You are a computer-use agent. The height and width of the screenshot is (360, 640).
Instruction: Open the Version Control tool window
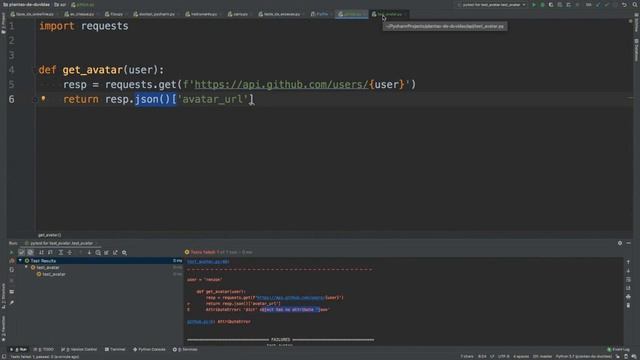click(x=79, y=349)
